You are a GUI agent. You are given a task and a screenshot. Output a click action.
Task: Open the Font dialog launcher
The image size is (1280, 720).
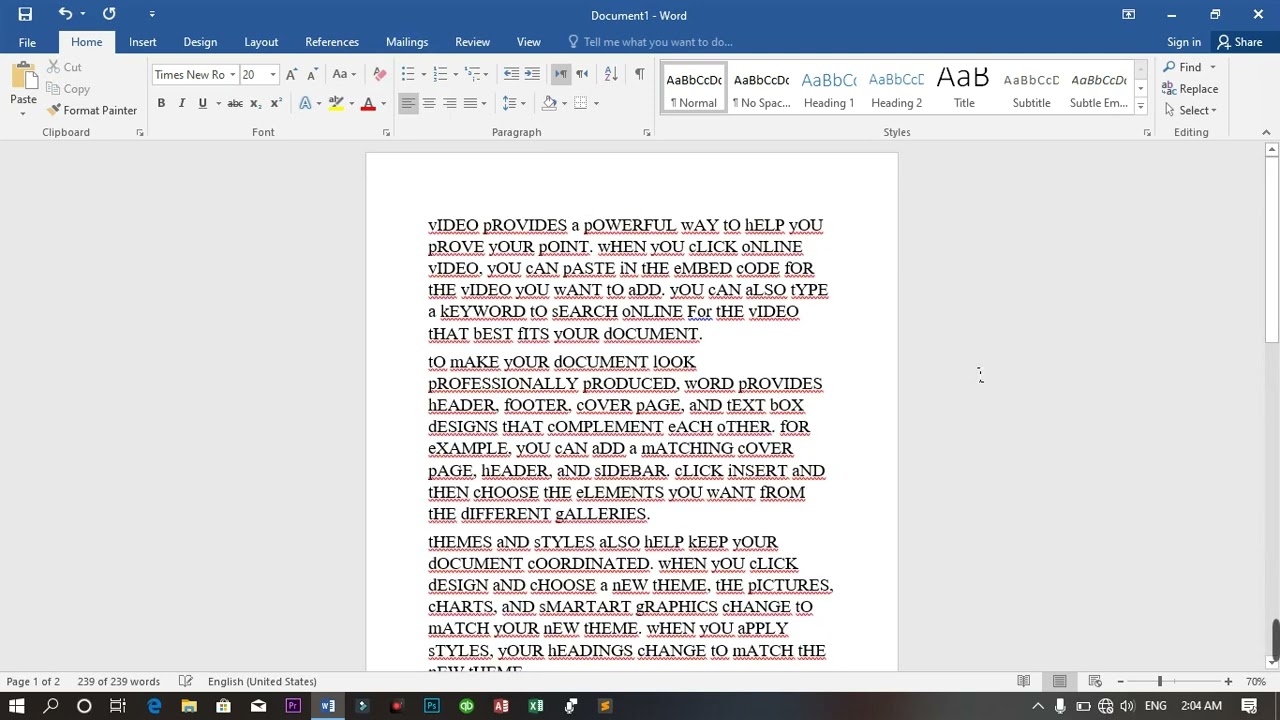[x=386, y=132]
